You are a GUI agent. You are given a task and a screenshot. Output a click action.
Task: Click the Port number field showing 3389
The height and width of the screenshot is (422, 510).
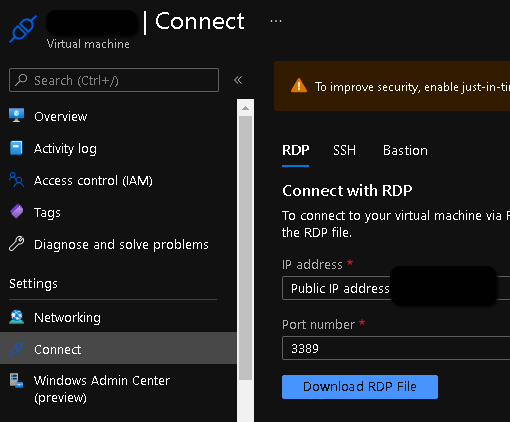[x=396, y=348]
